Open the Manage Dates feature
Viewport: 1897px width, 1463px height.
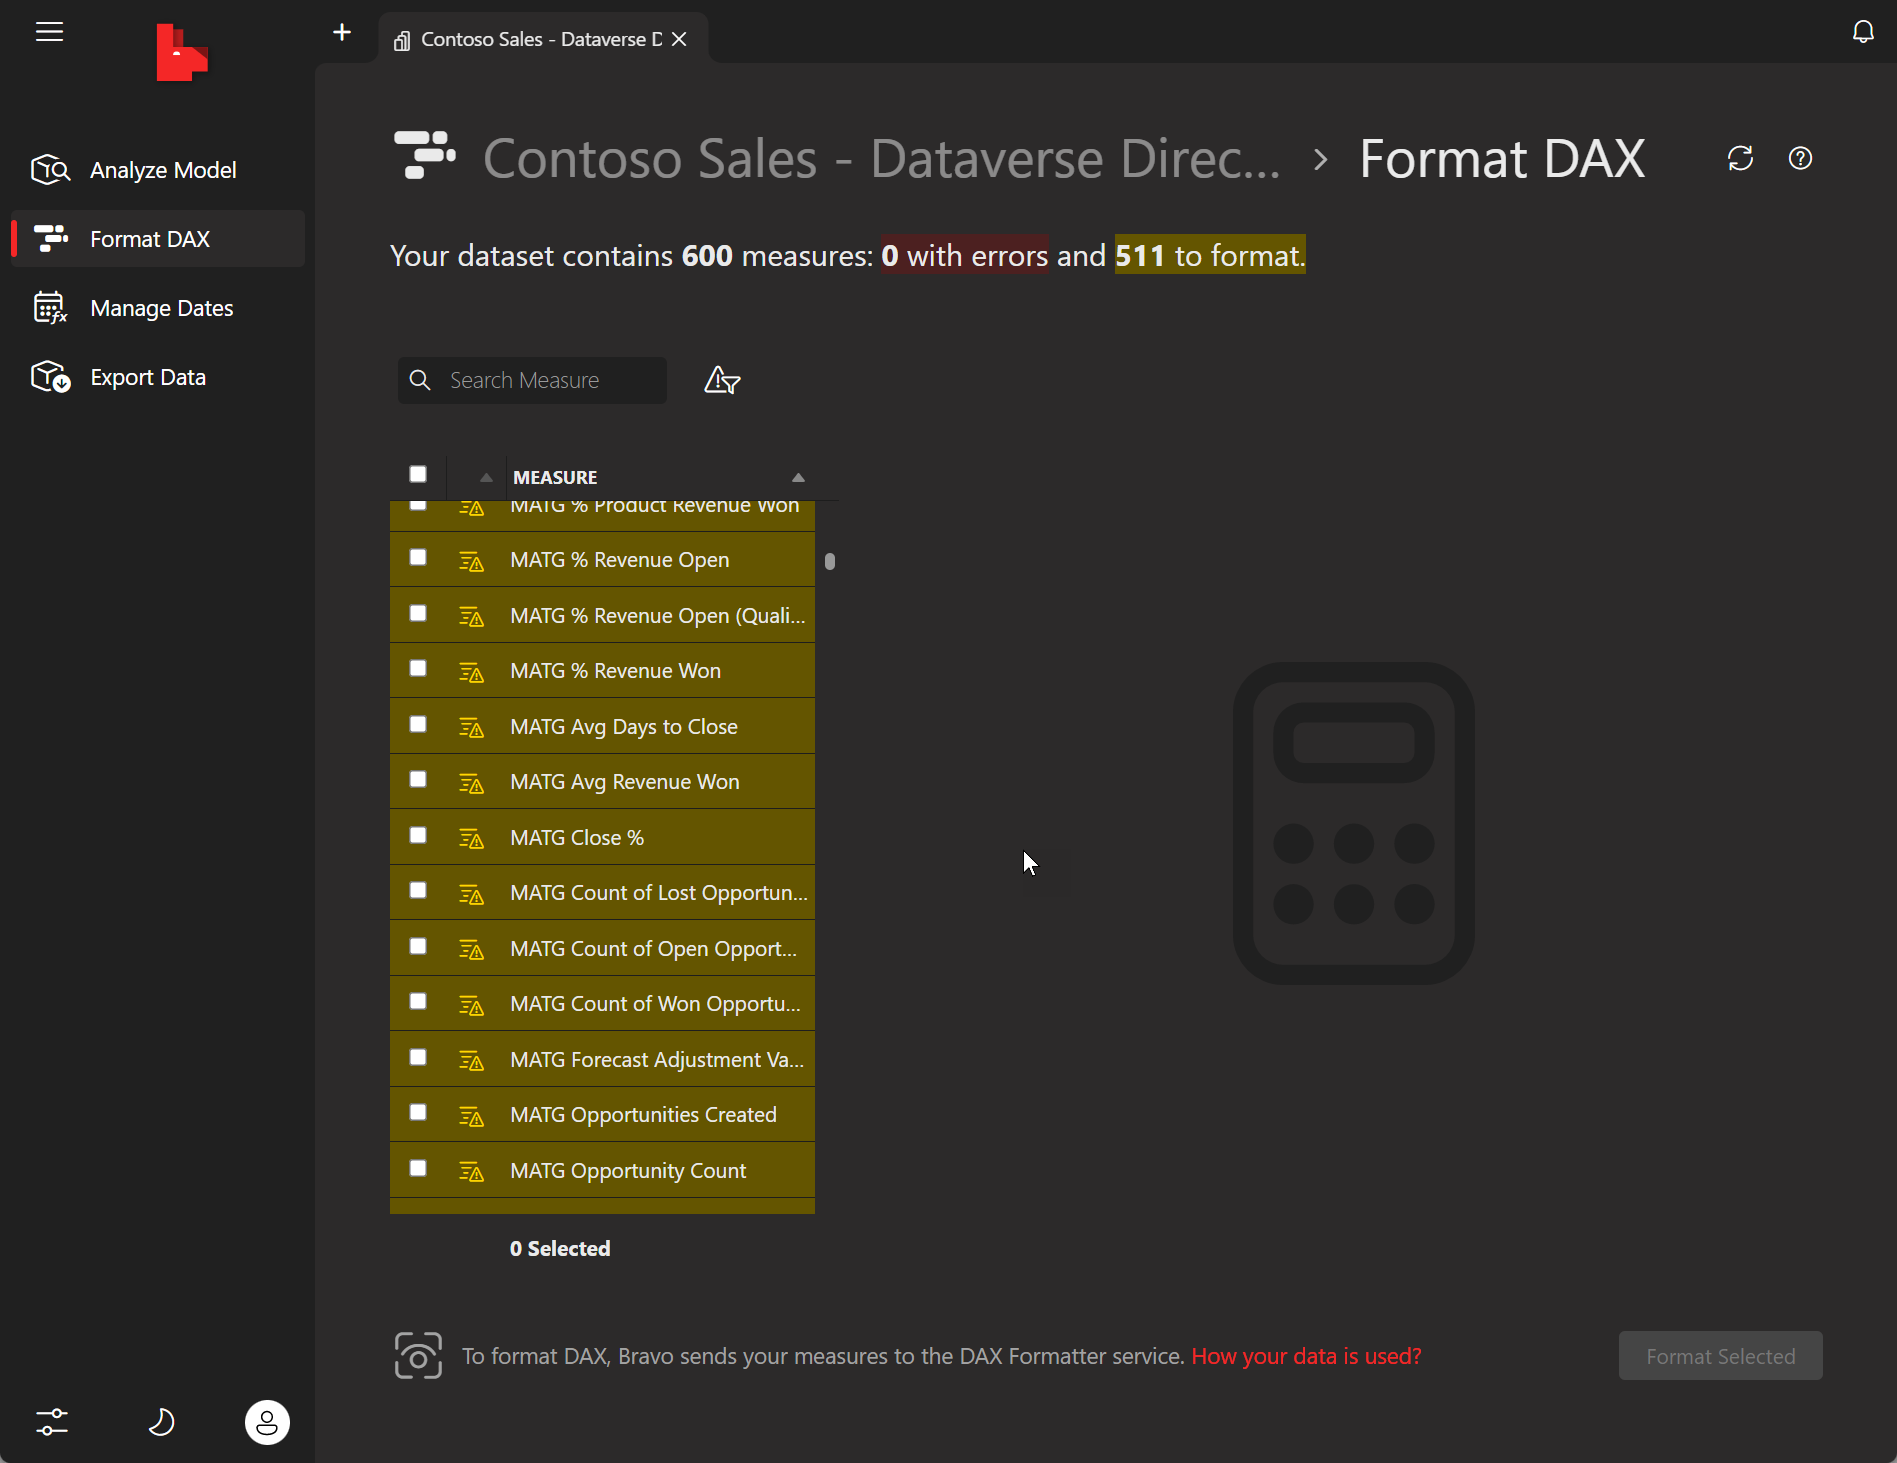click(x=161, y=307)
